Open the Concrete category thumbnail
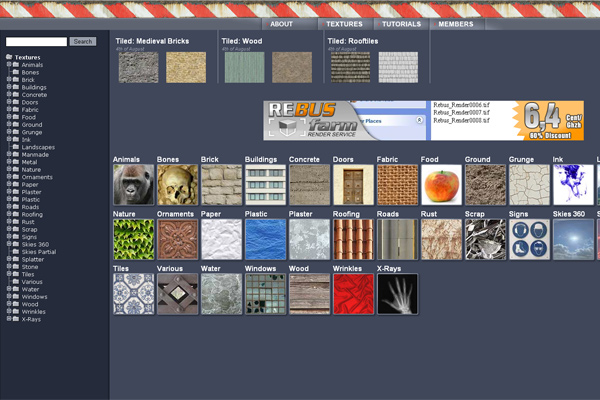The image size is (600, 400). click(310, 185)
